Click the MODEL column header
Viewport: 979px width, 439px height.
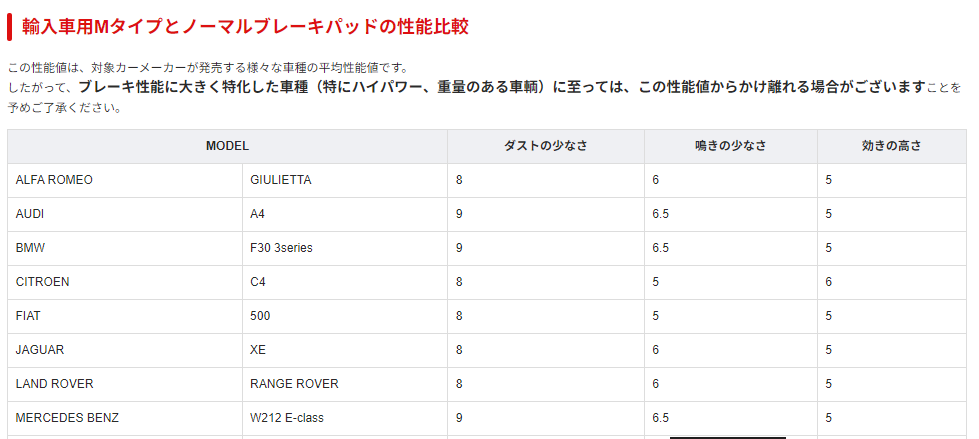pos(227,146)
